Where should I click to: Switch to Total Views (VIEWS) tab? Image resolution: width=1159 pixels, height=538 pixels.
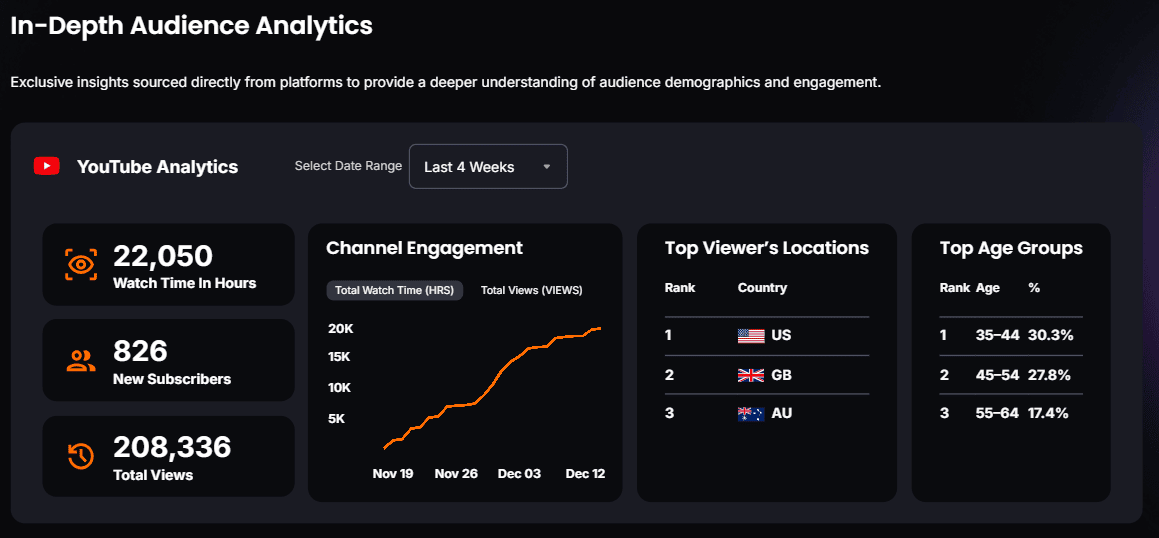point(531,290)
